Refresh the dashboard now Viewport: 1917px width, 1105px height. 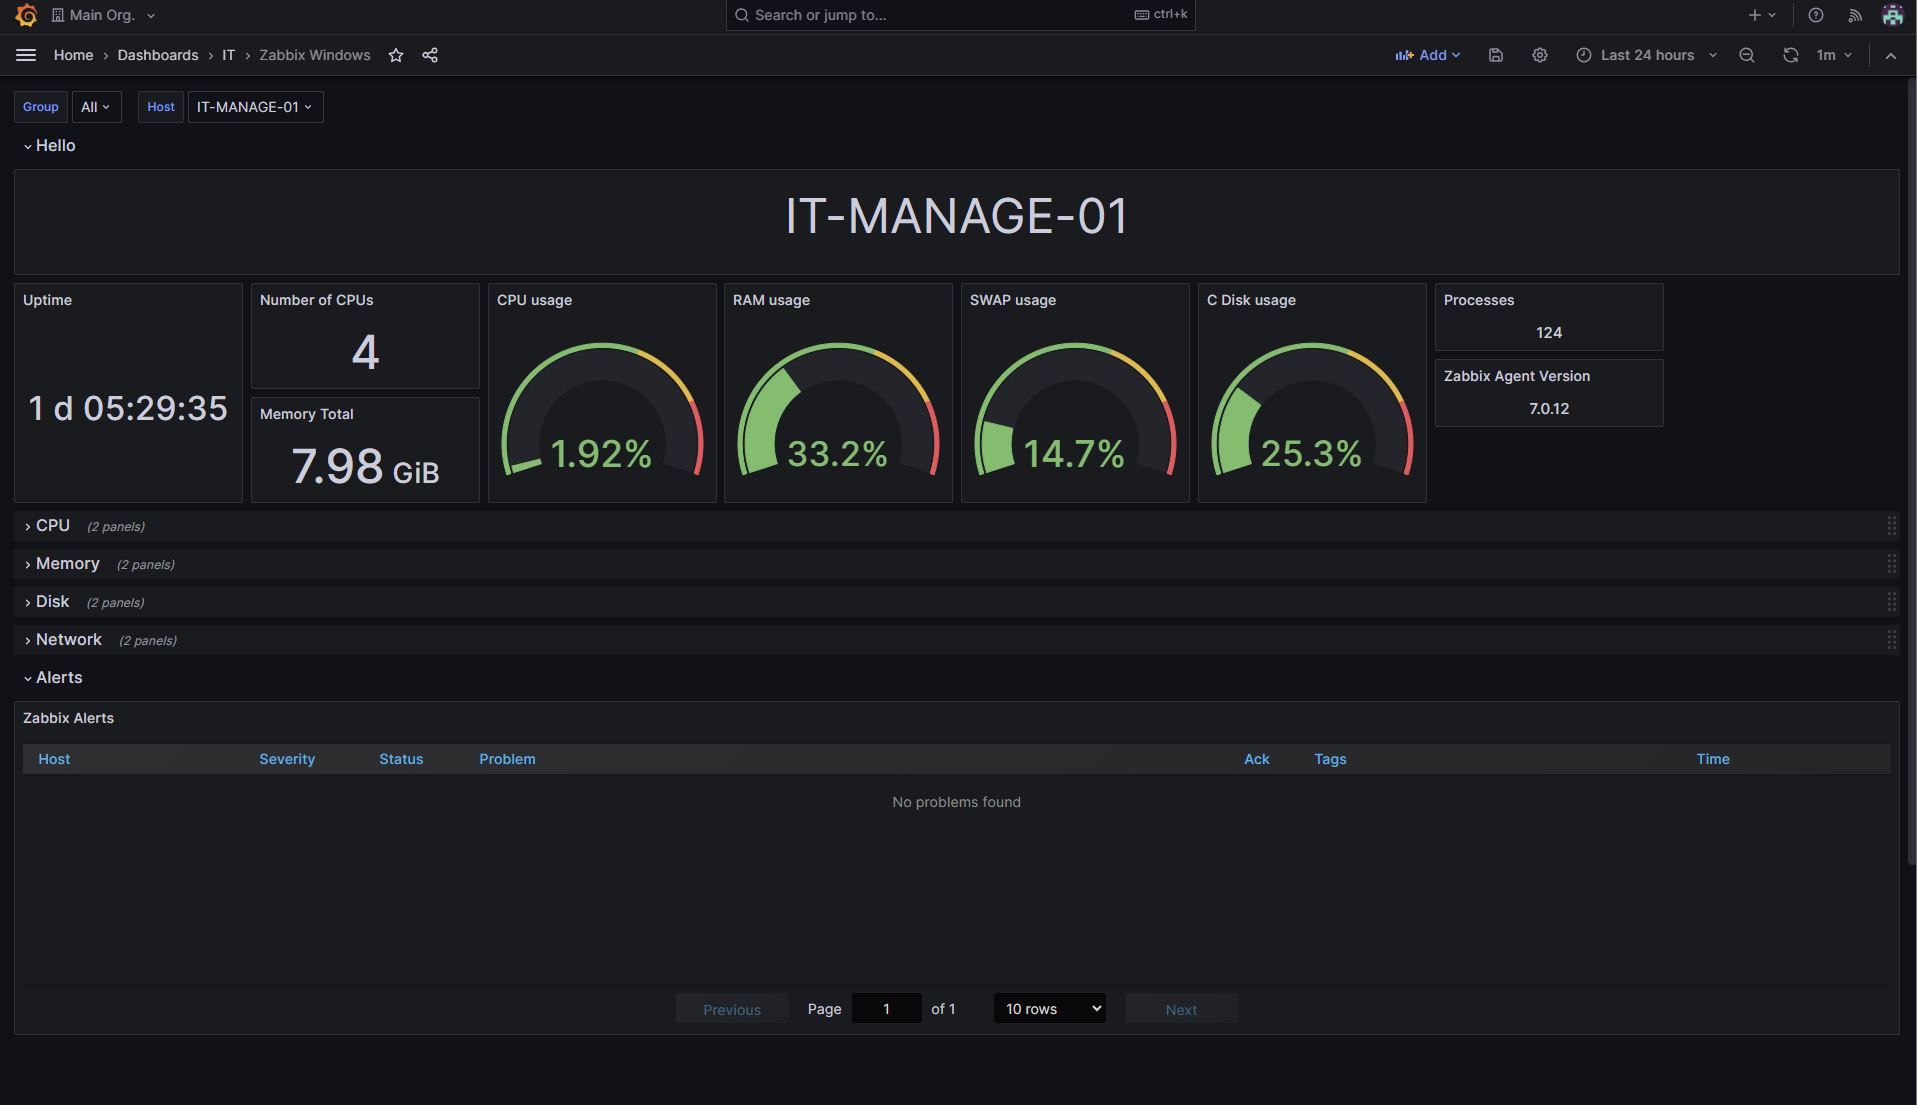(1791, 55)
